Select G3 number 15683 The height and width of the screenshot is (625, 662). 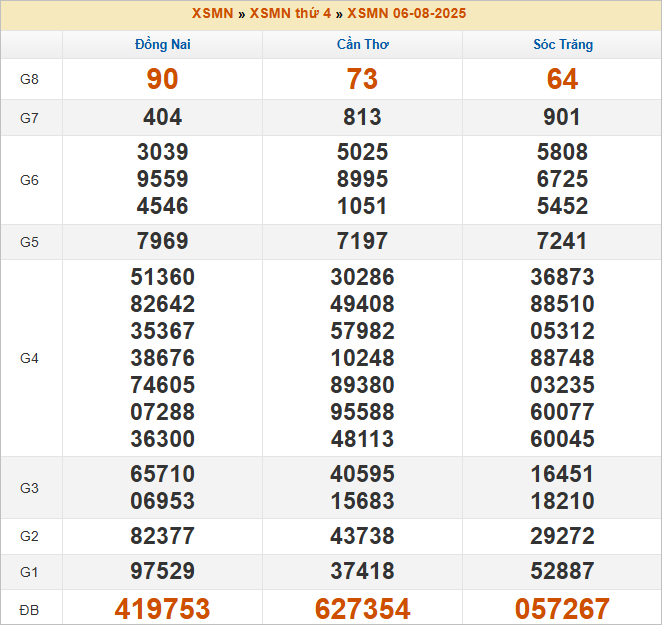(x=362, y=501)
